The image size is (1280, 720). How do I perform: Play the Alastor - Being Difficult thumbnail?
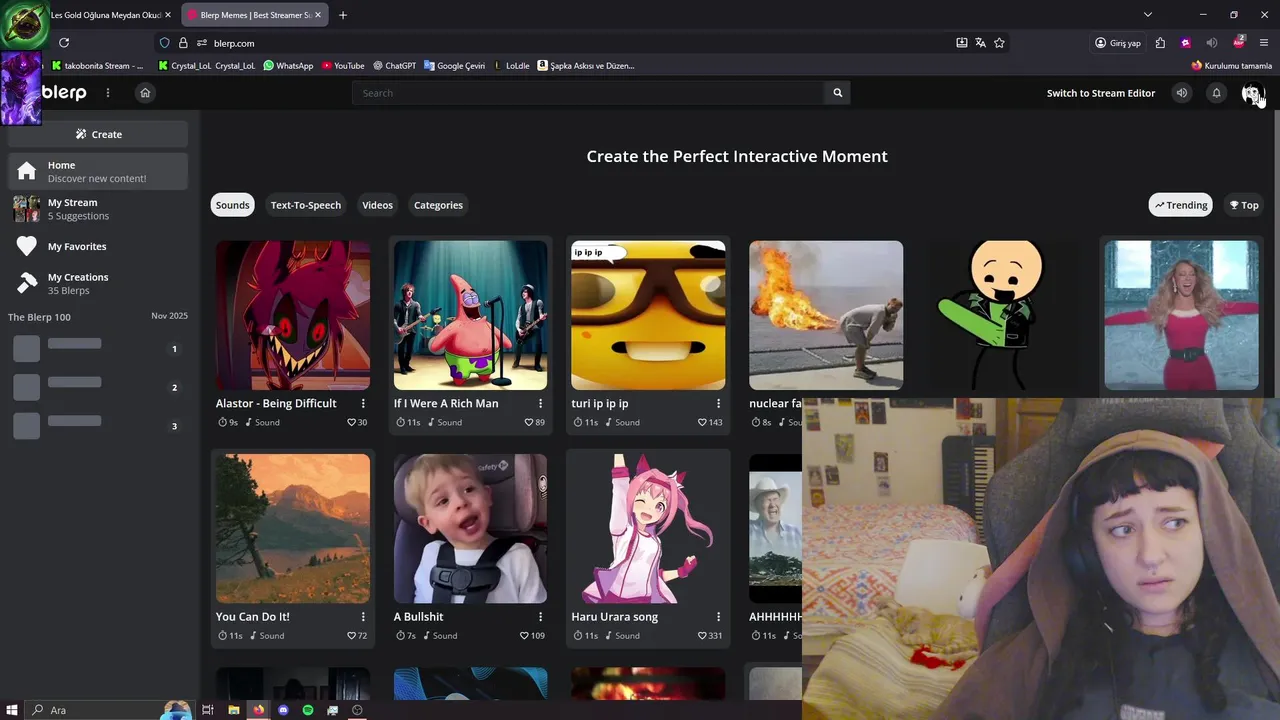(293, 315)
